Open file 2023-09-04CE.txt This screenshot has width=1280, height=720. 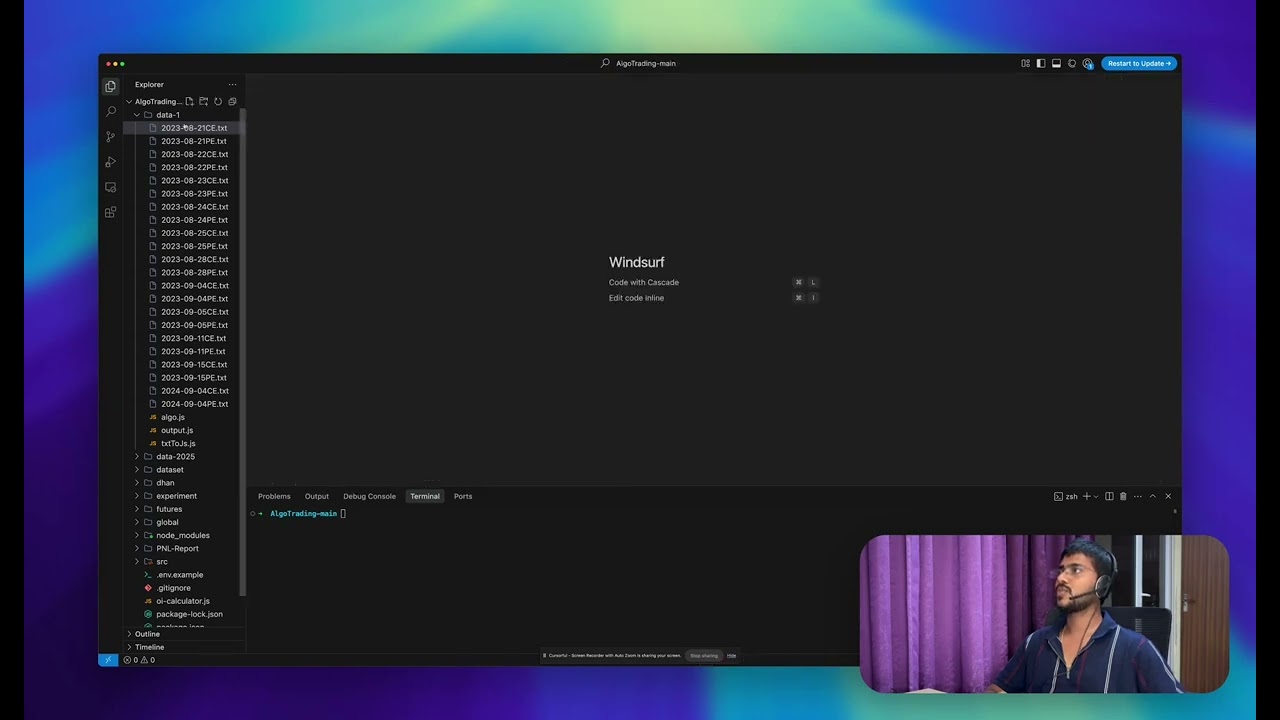195,286
